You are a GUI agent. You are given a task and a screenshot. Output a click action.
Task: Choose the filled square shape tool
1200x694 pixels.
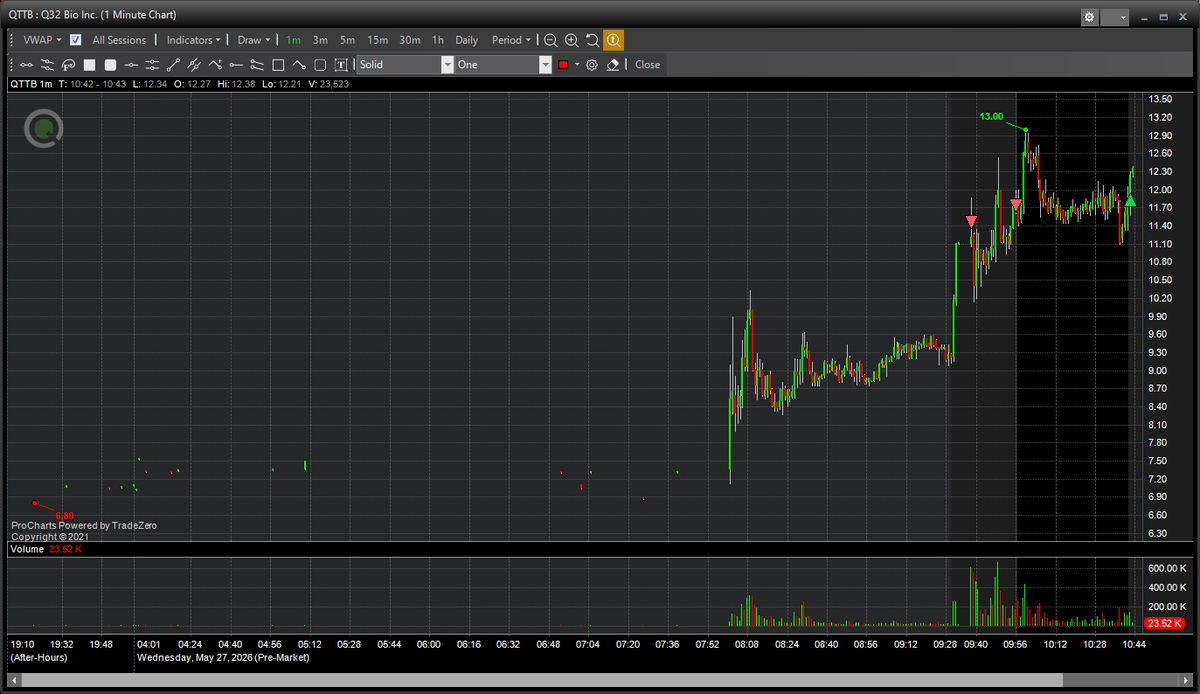(x=89, y=65)
